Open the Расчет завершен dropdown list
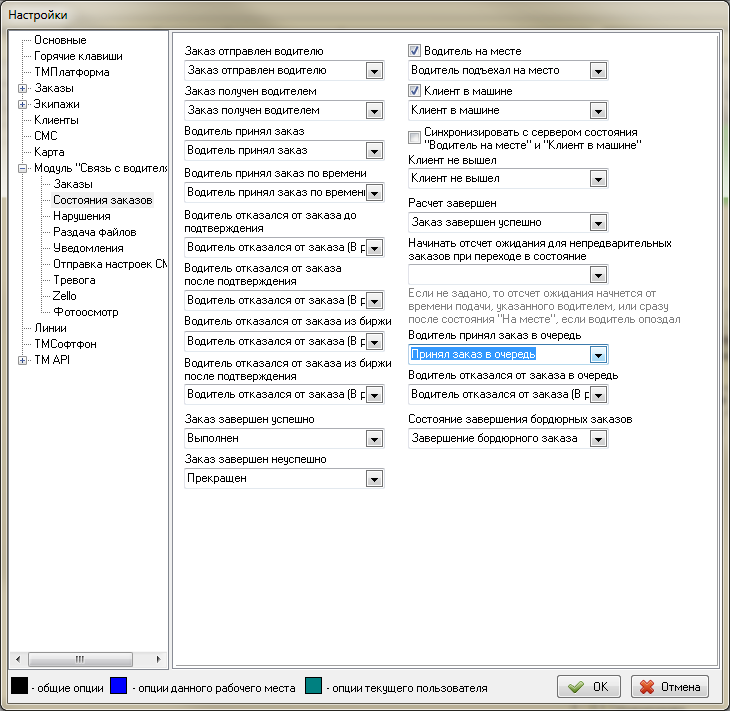730x711 pixels. tap(598, 222)
